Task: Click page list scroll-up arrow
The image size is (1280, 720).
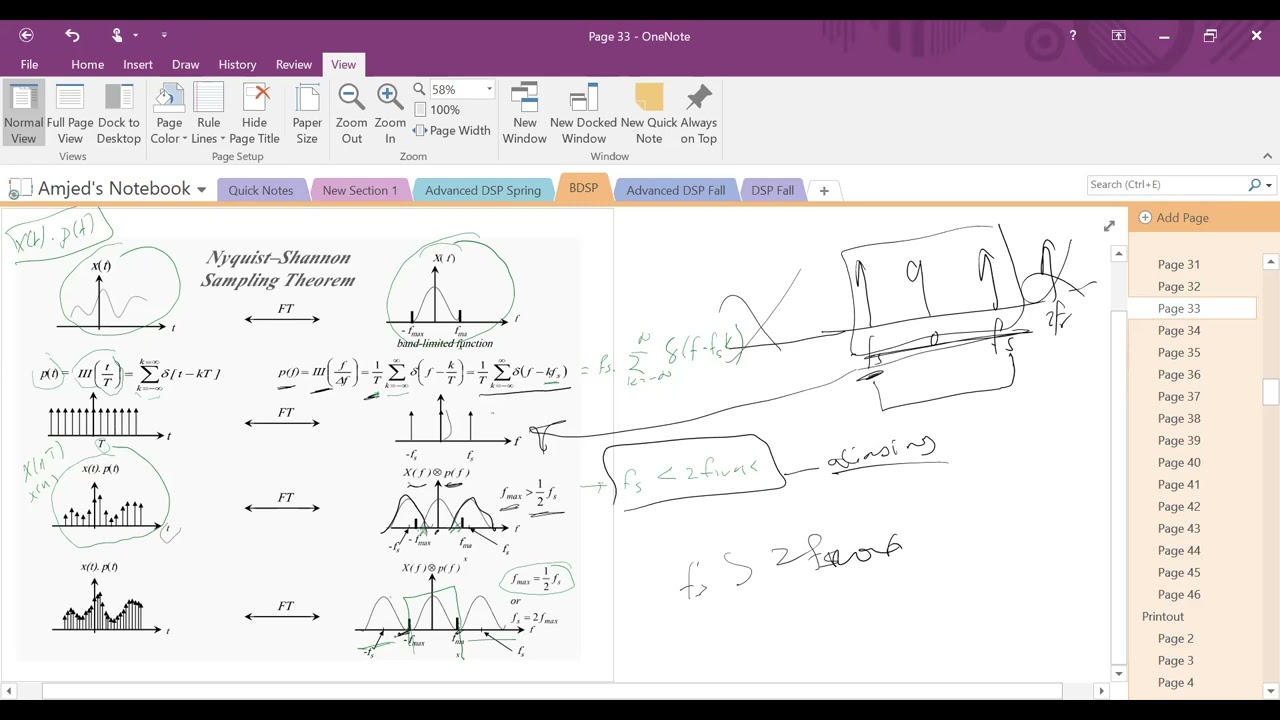Action: [x=1271, y=262]
